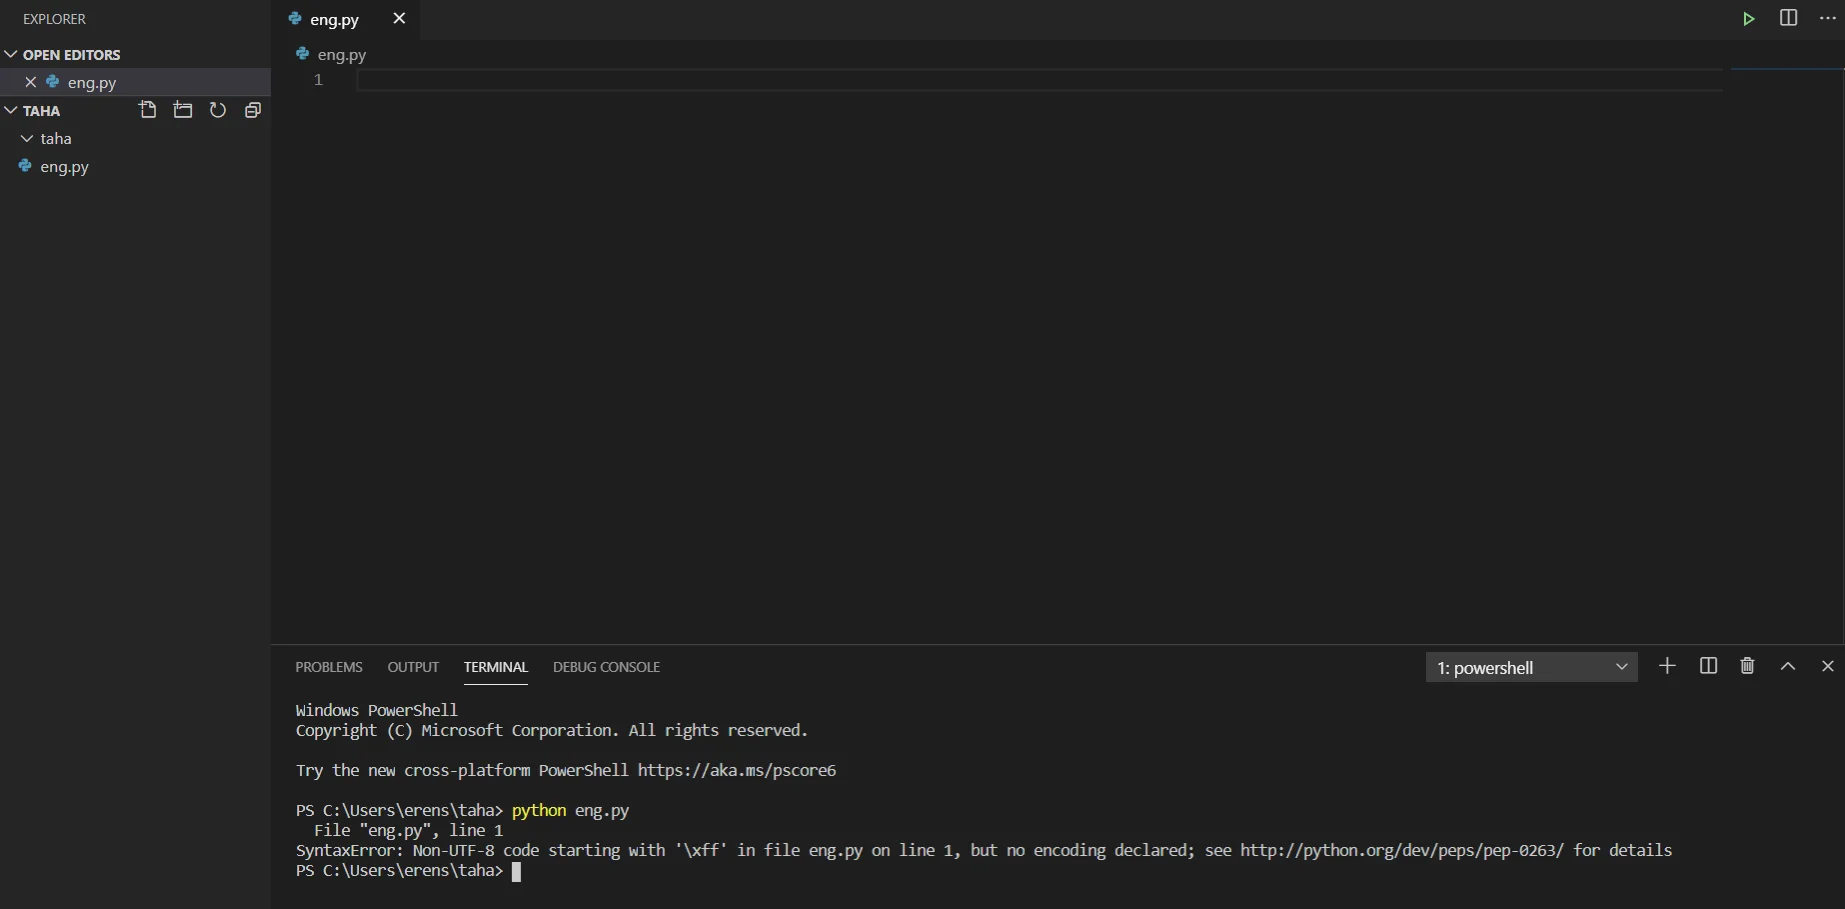Collapse the TAHA workspace section

(x=12, y=111)
